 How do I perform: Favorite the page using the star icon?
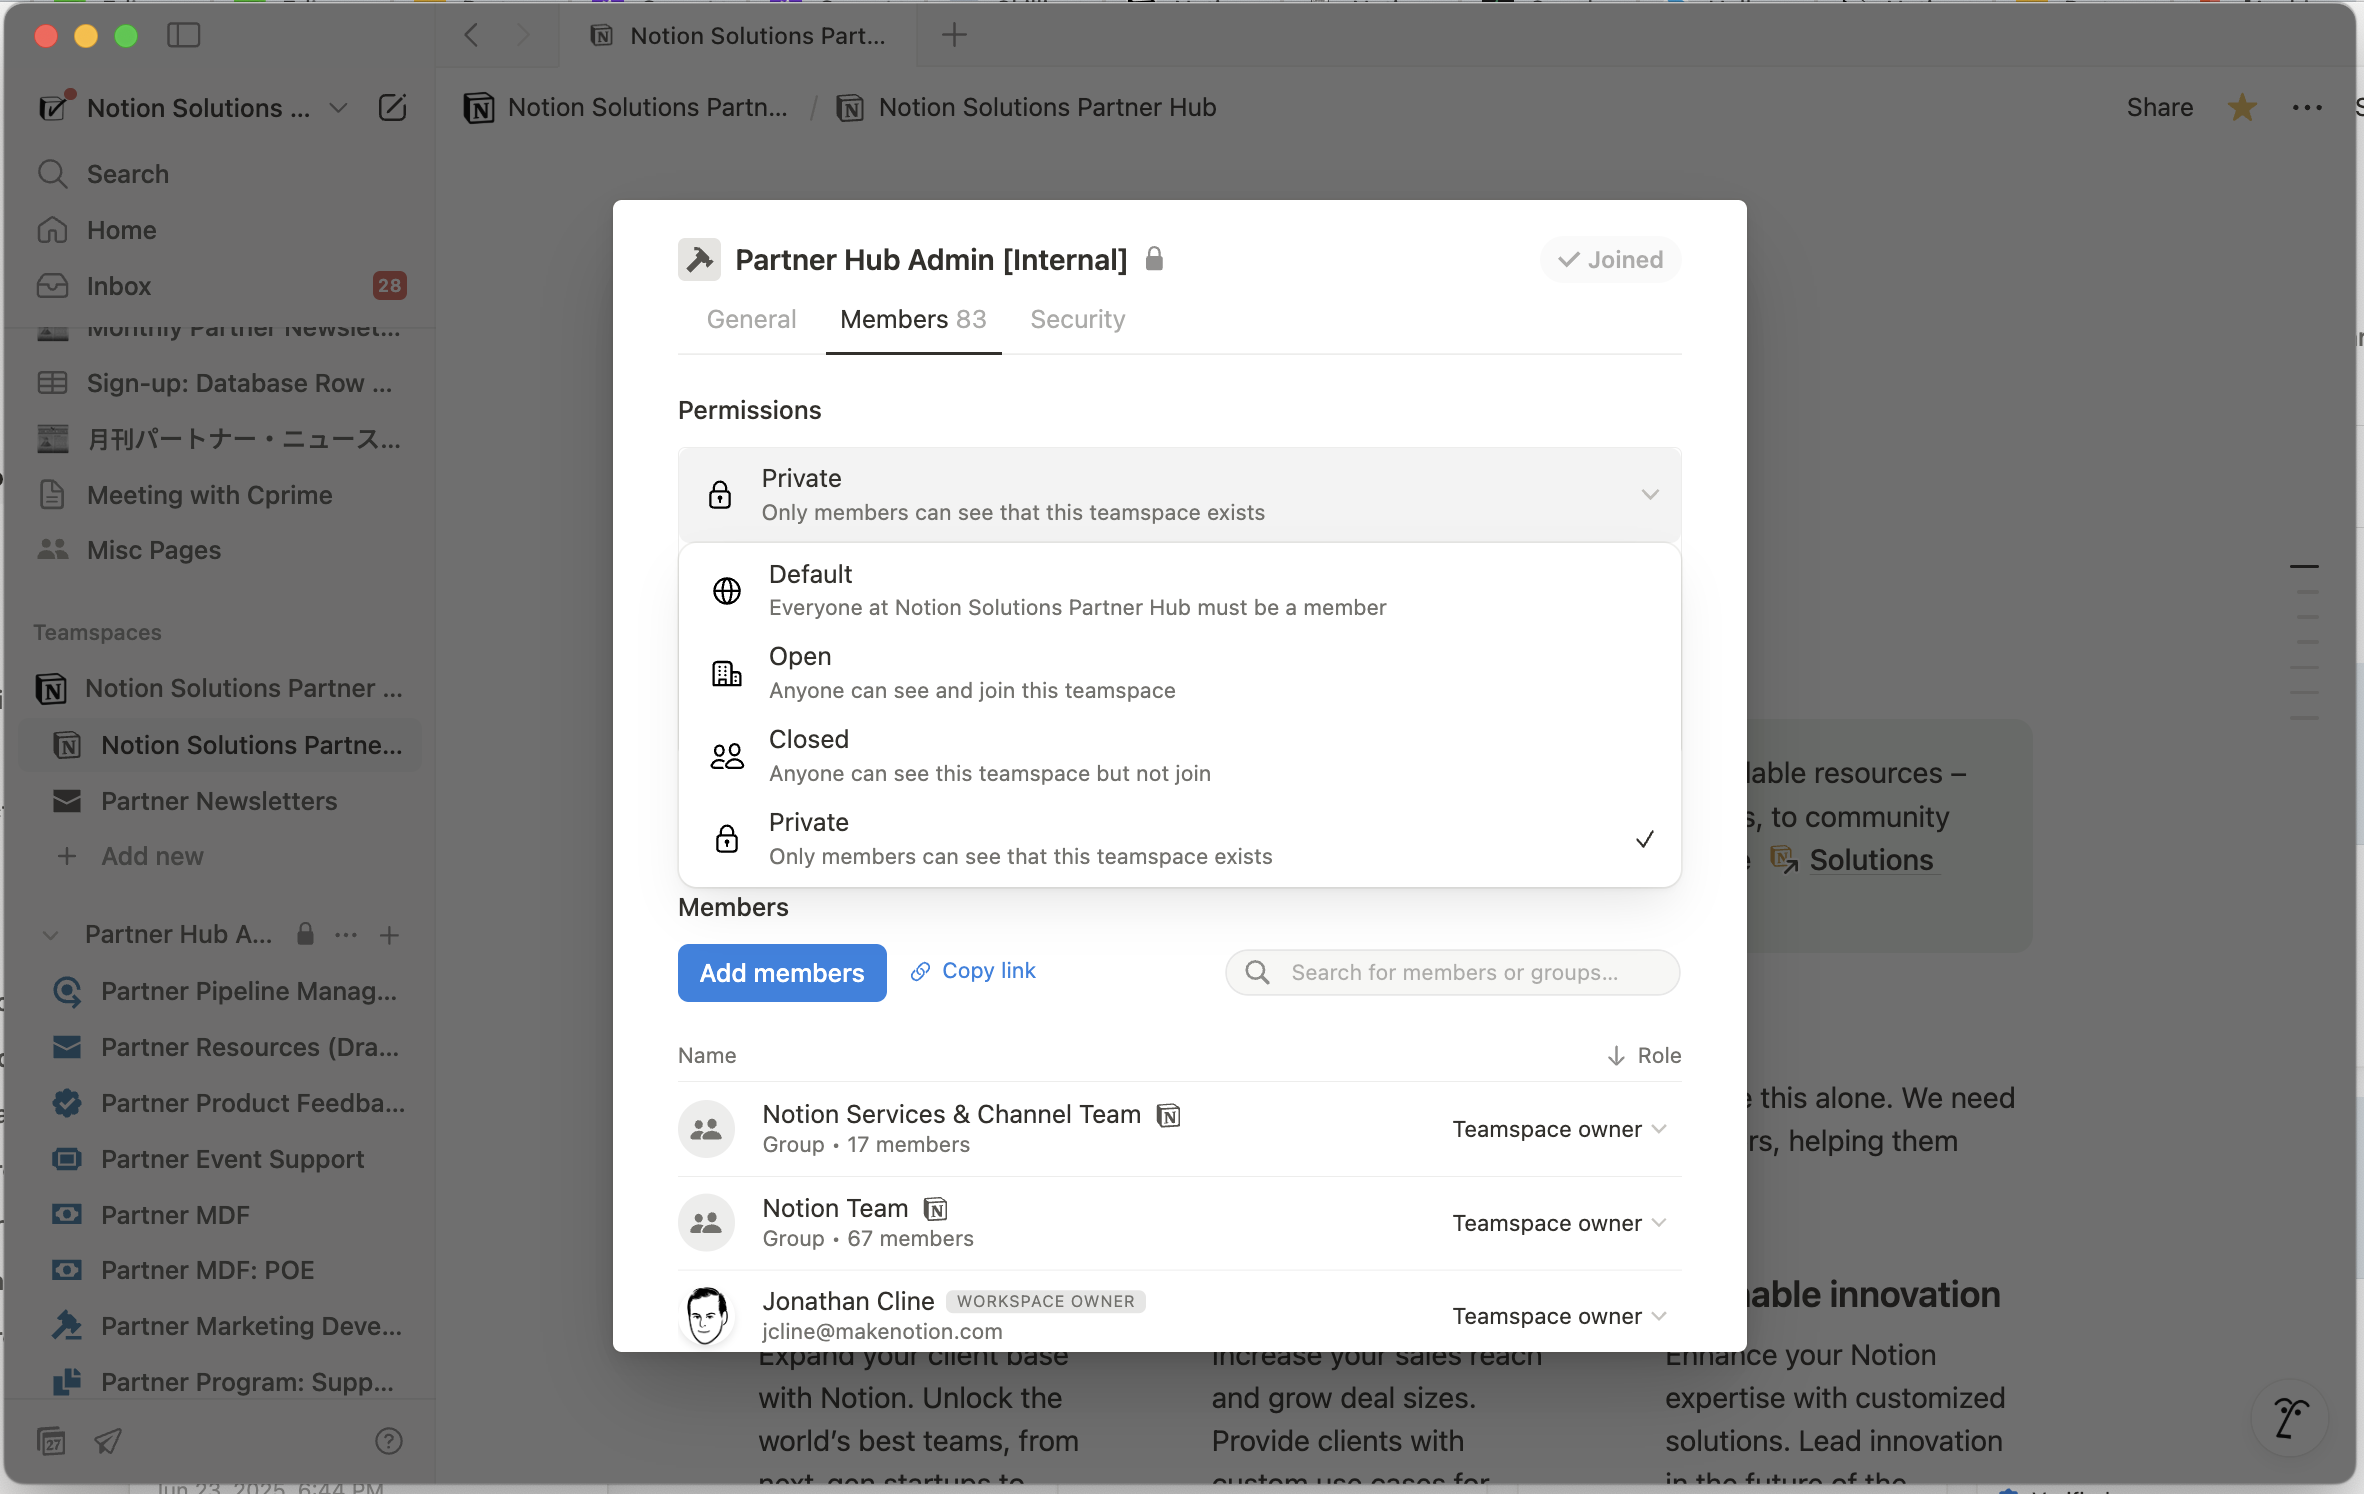(x=2242, y=107)
